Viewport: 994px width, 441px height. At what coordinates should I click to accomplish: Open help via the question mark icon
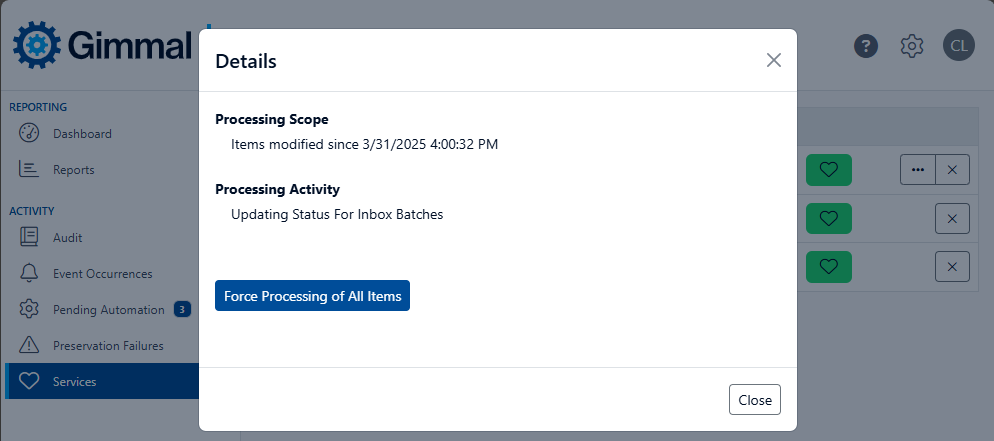866,46
